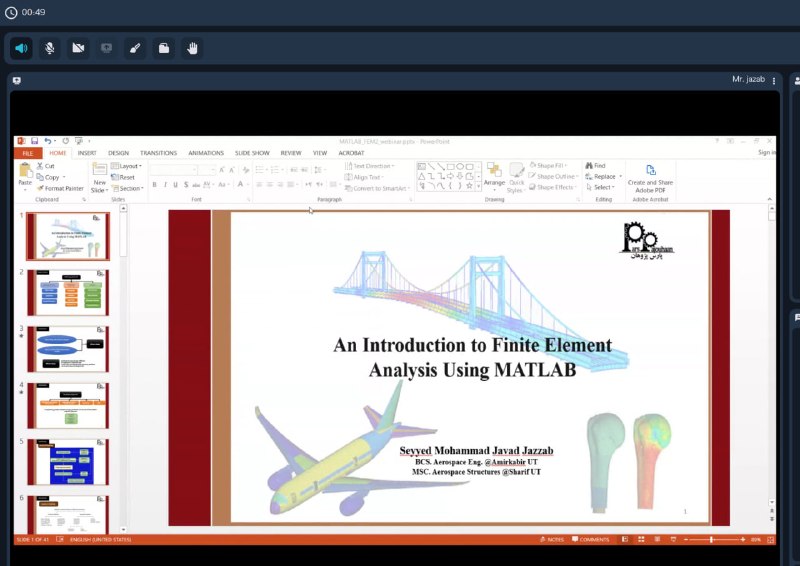The image size is (800, 566).
Task: Switch to the INSERT tab
Action: 87,153
